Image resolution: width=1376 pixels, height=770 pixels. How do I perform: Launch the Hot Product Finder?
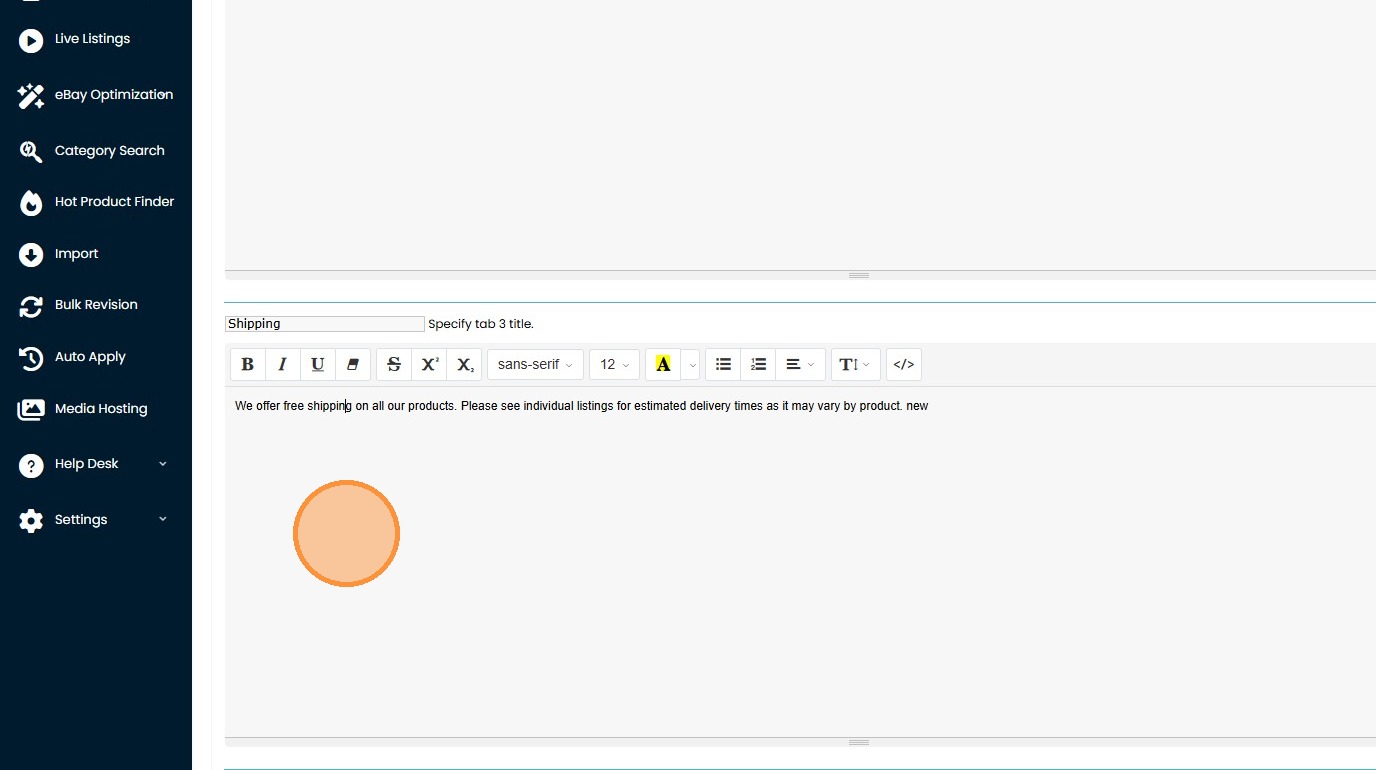[96, 202]
